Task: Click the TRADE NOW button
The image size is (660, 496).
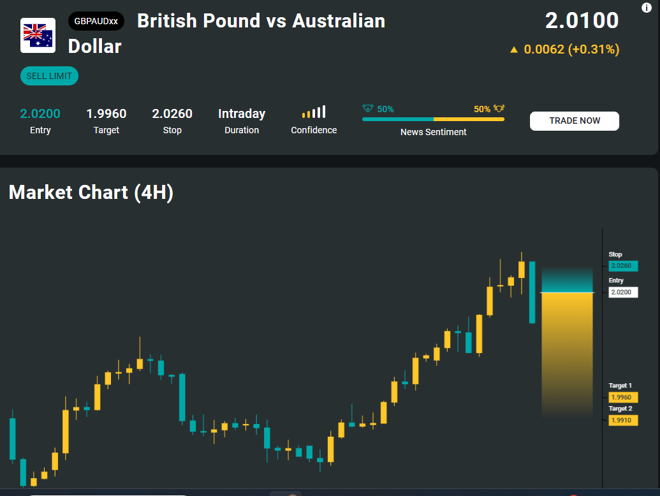Action: pyautogui.click(x=574, y=121)
